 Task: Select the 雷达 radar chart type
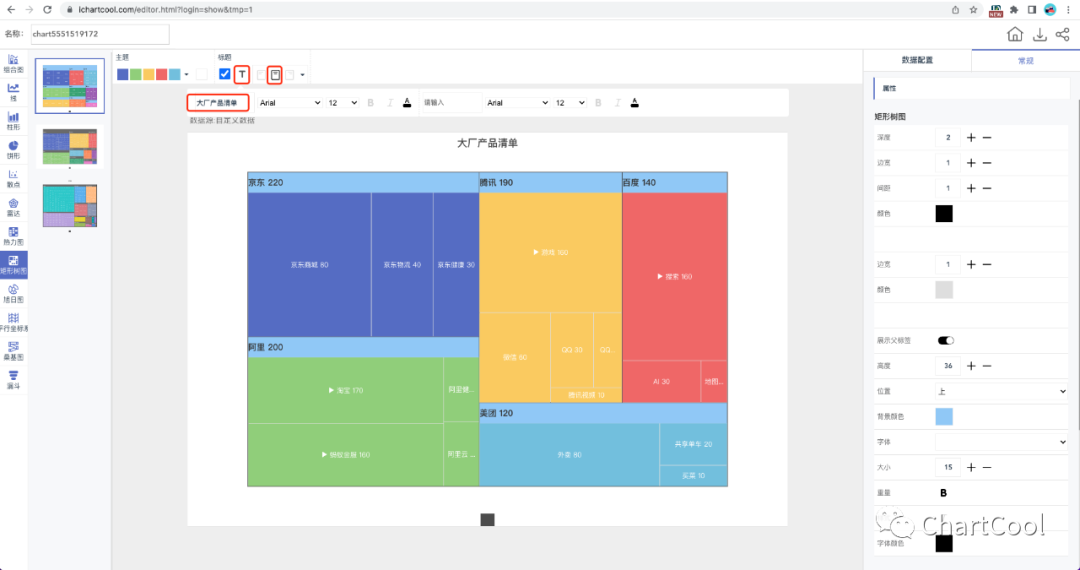(x=13, y=207)
